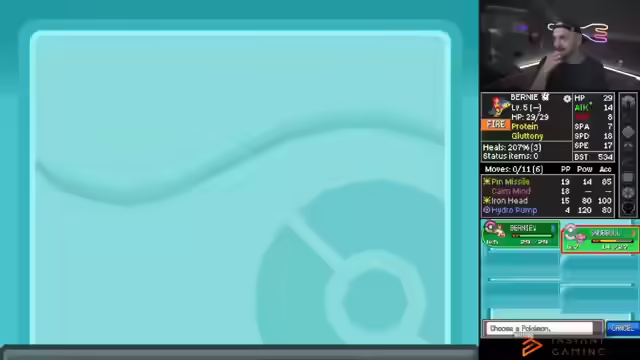Select the BERNIE party slot

tap(521, 234)
